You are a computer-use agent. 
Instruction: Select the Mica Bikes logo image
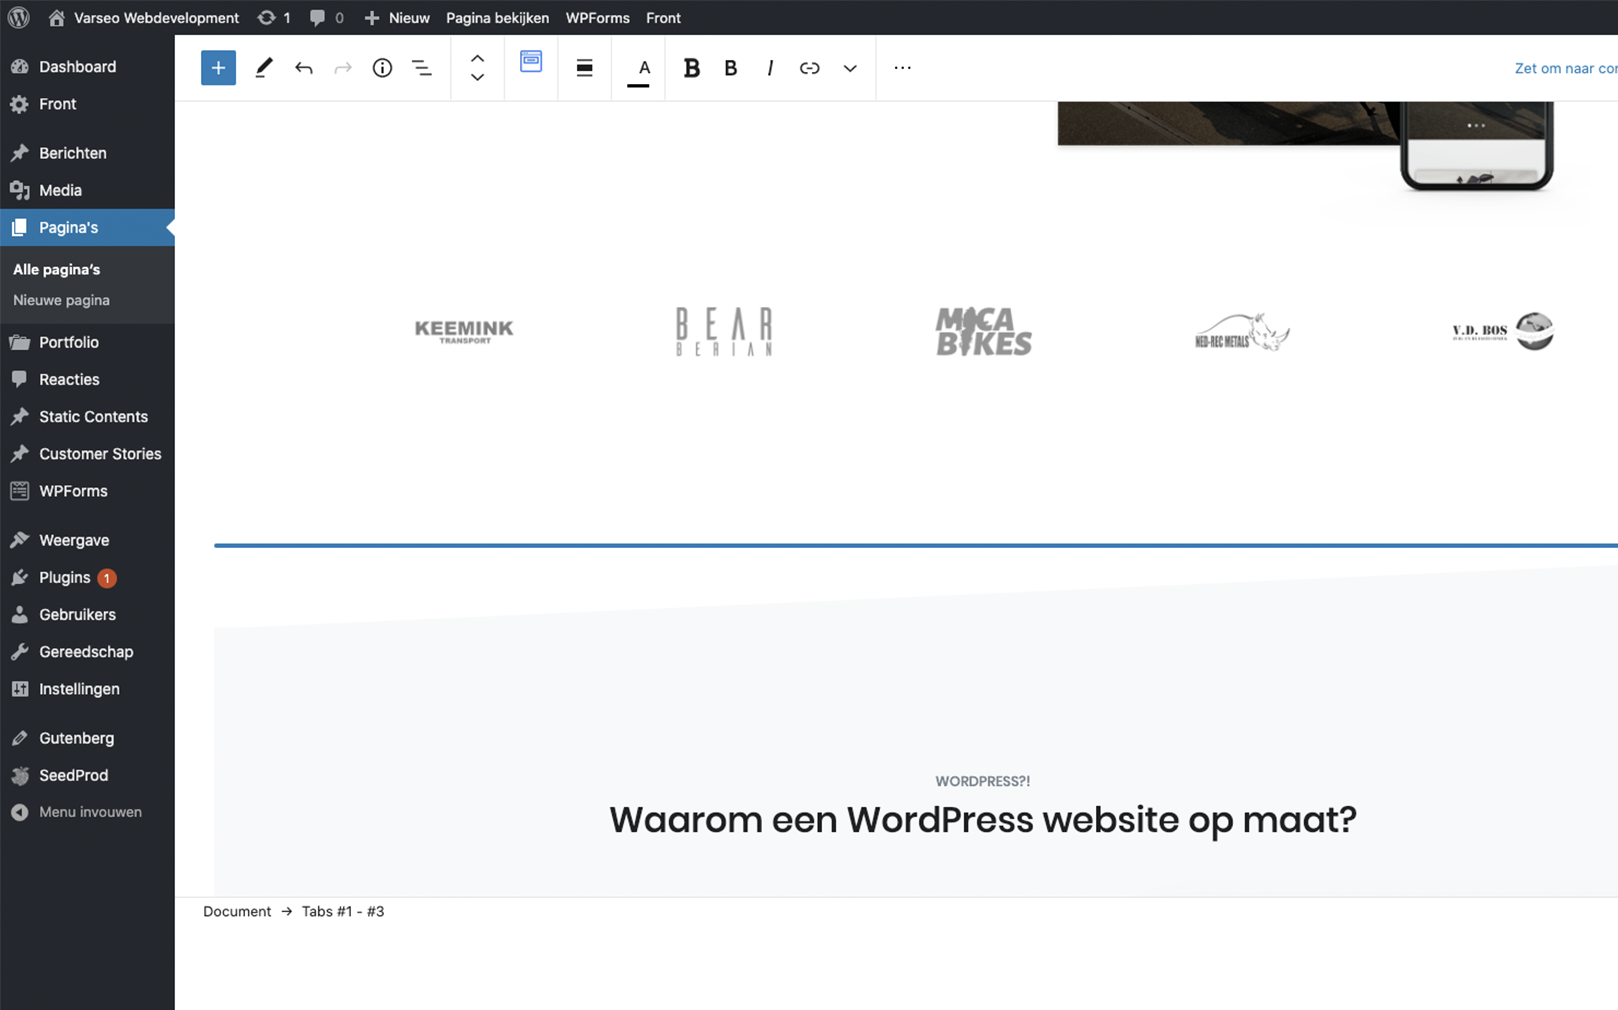coord(983,331)
